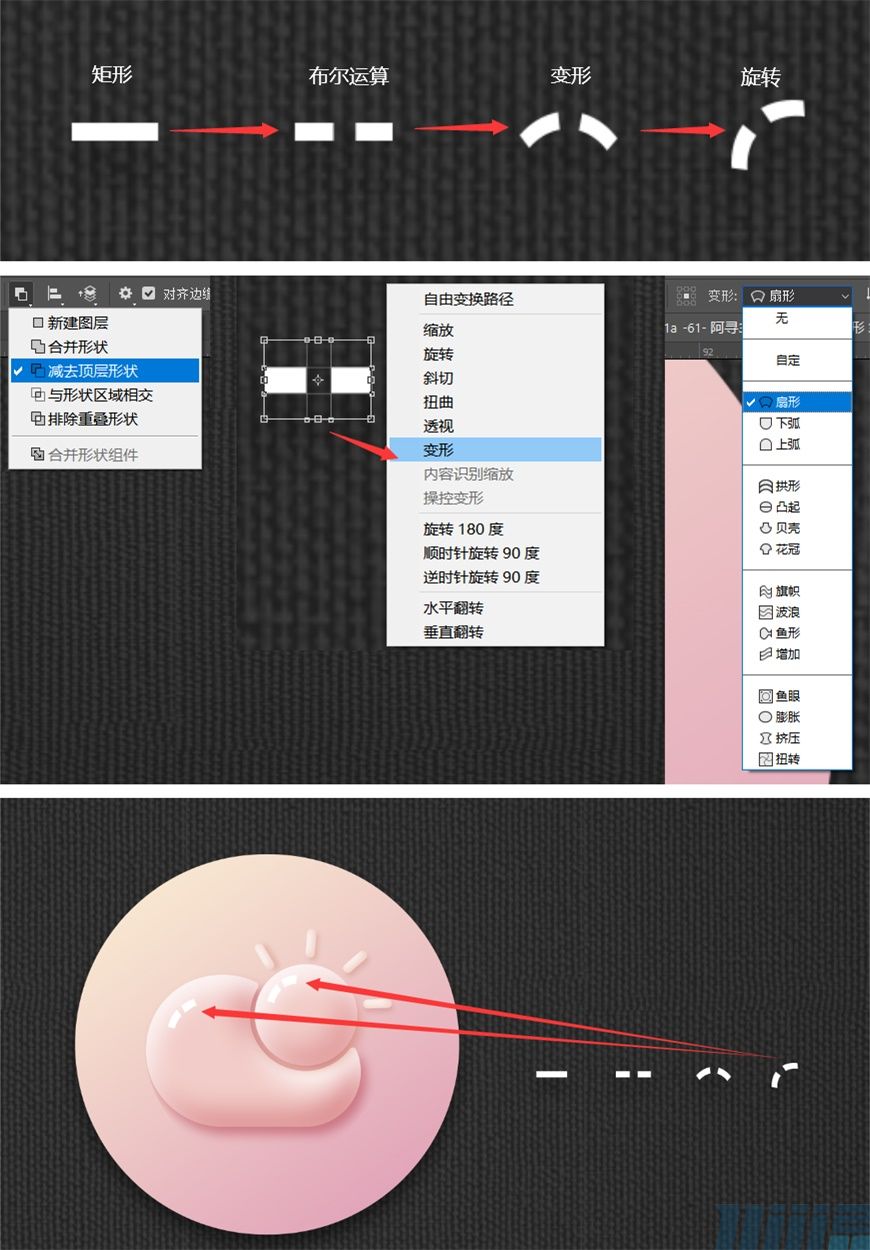This screenshot has width=870, height=1250.
Task: Choose highlighted 变形 in the context menu
Action: (x=495, y=450)
